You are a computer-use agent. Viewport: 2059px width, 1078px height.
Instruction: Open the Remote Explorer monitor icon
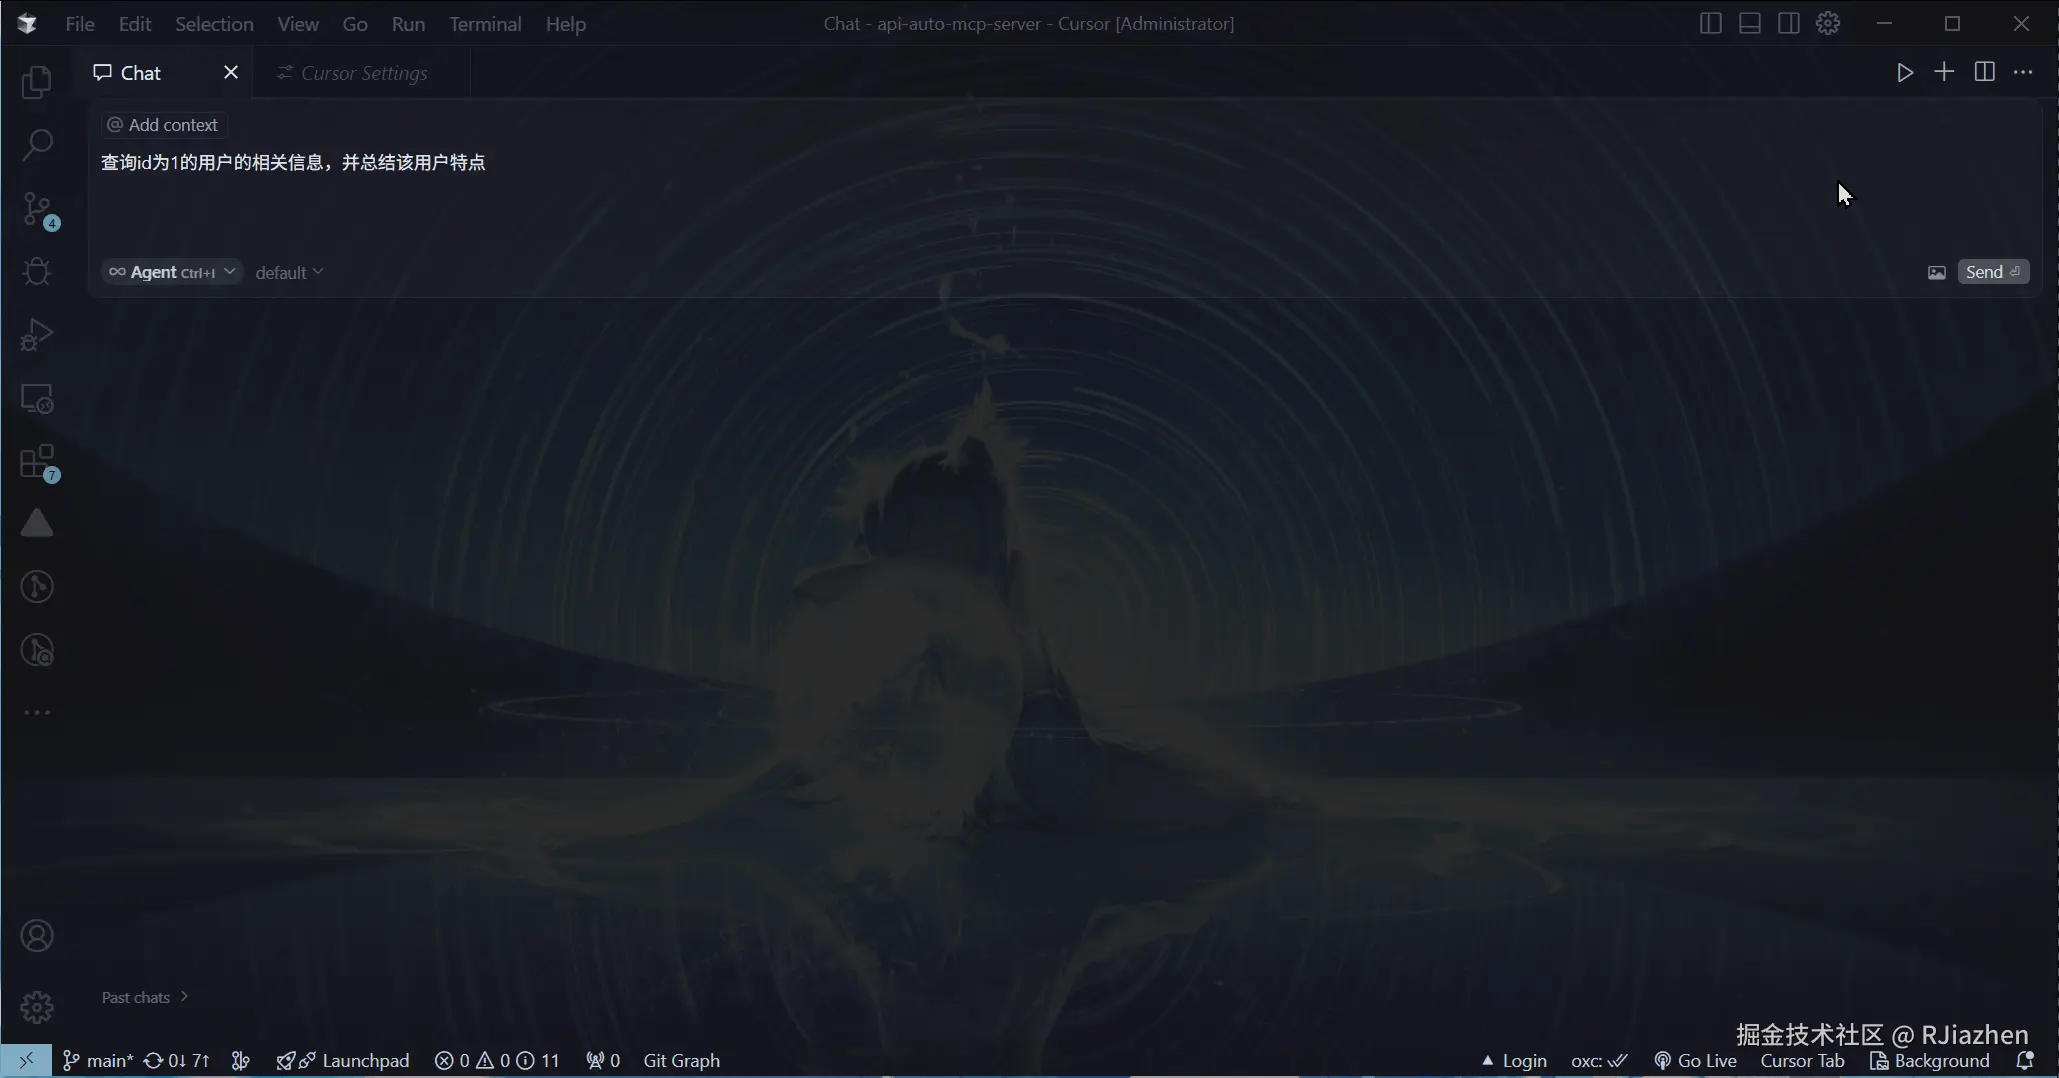37,399
